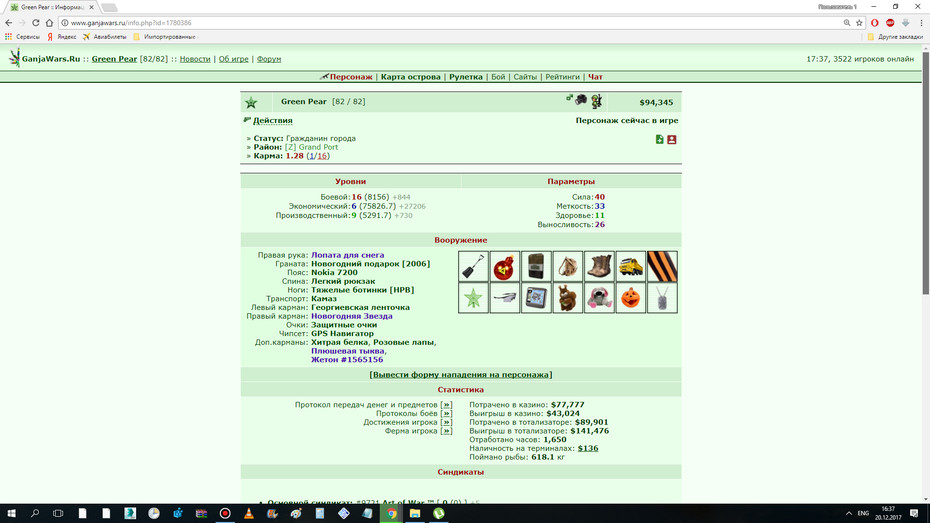Open the Яндекс bookmark
930x523 pixels.
tap(62, 37)
